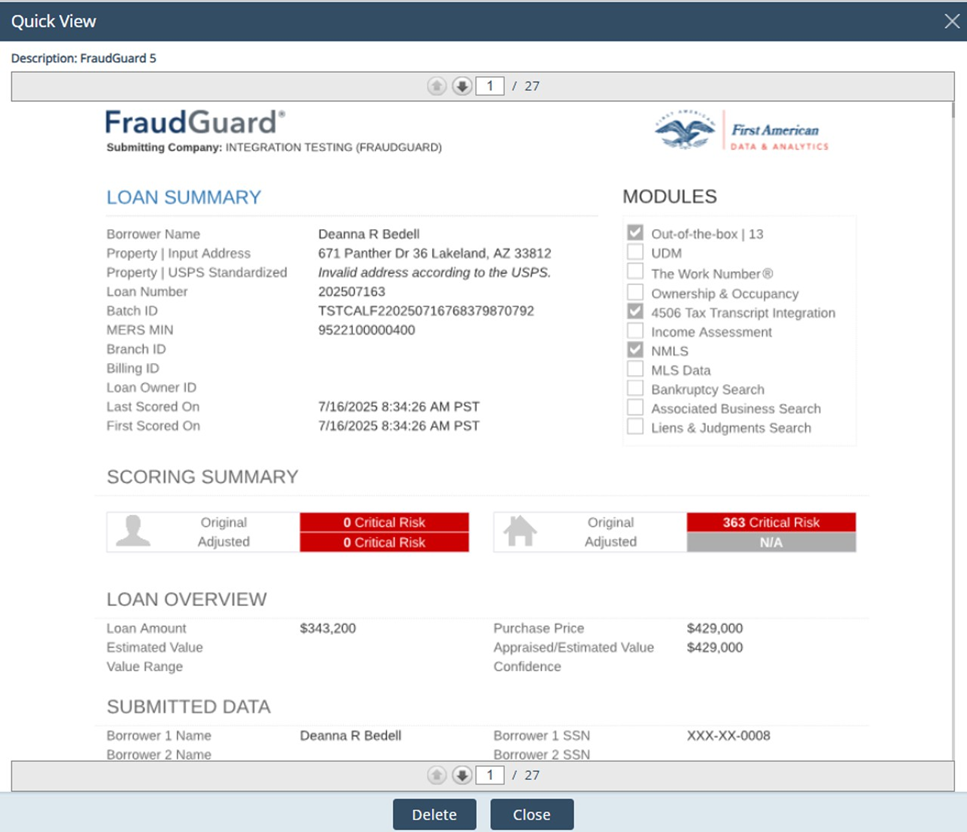
Task: Check the MLS Data module checkbox
Action: (635, 369)
